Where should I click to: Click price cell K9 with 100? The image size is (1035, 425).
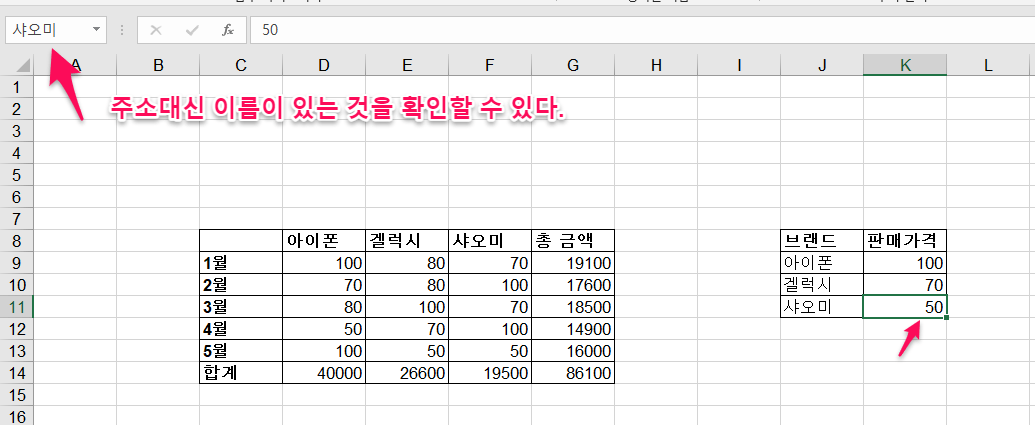pyautogui.click(x=905, y=263)
